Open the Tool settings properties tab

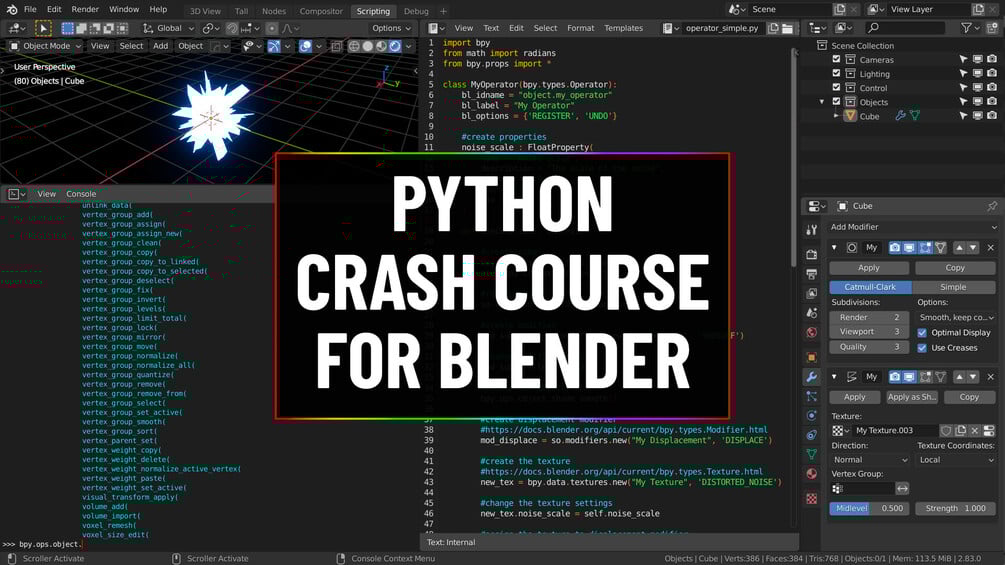[x=811, y=230]
